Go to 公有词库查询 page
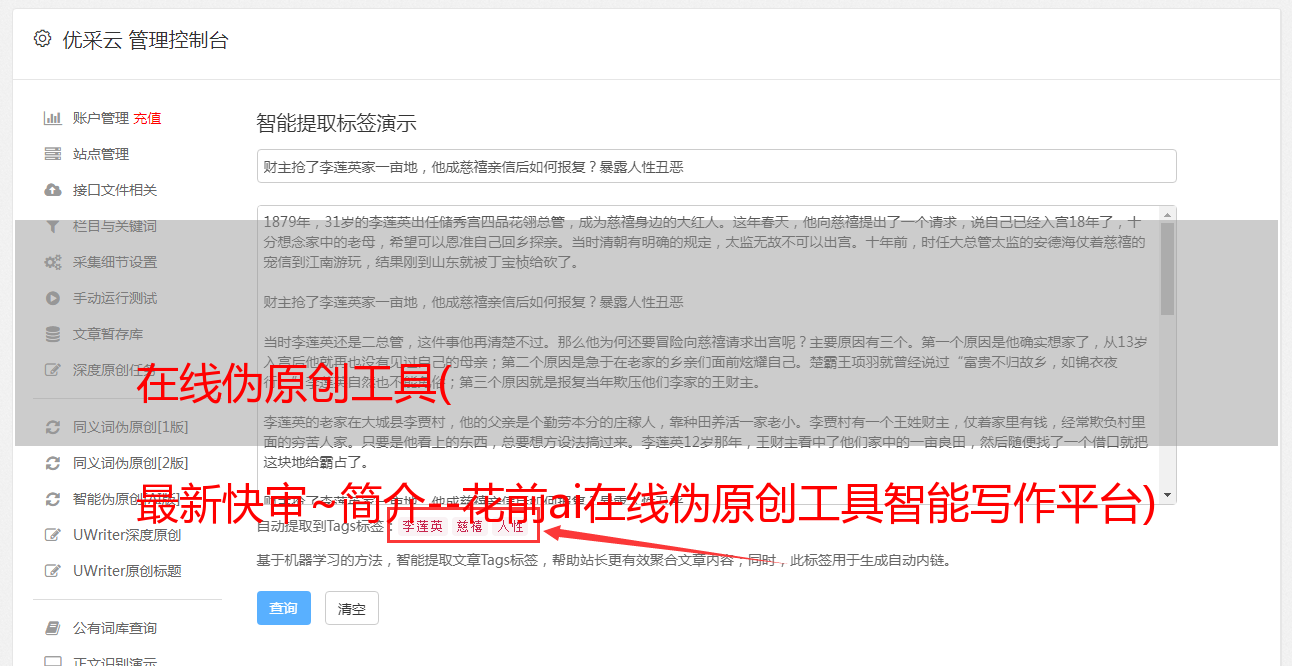This screenshot has width=1292, height=666. 115,628
